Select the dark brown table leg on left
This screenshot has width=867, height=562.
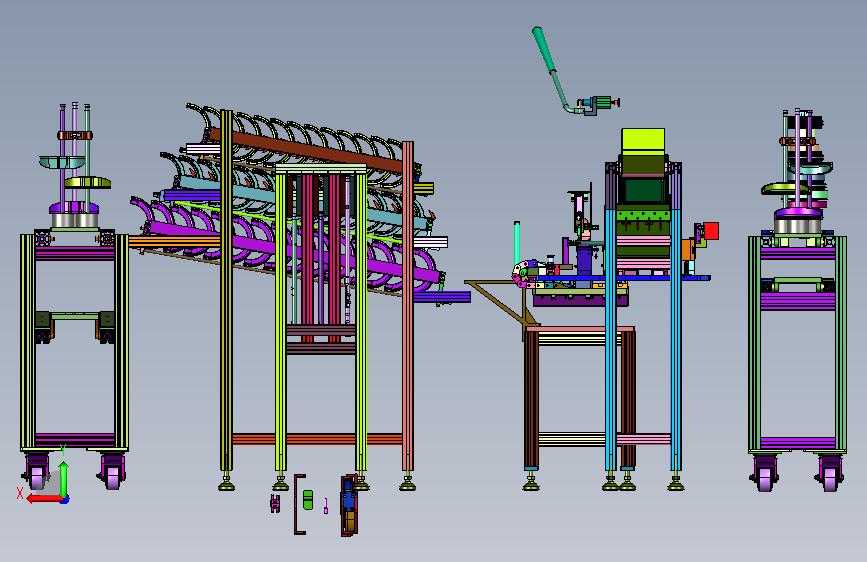click(531, 399)
